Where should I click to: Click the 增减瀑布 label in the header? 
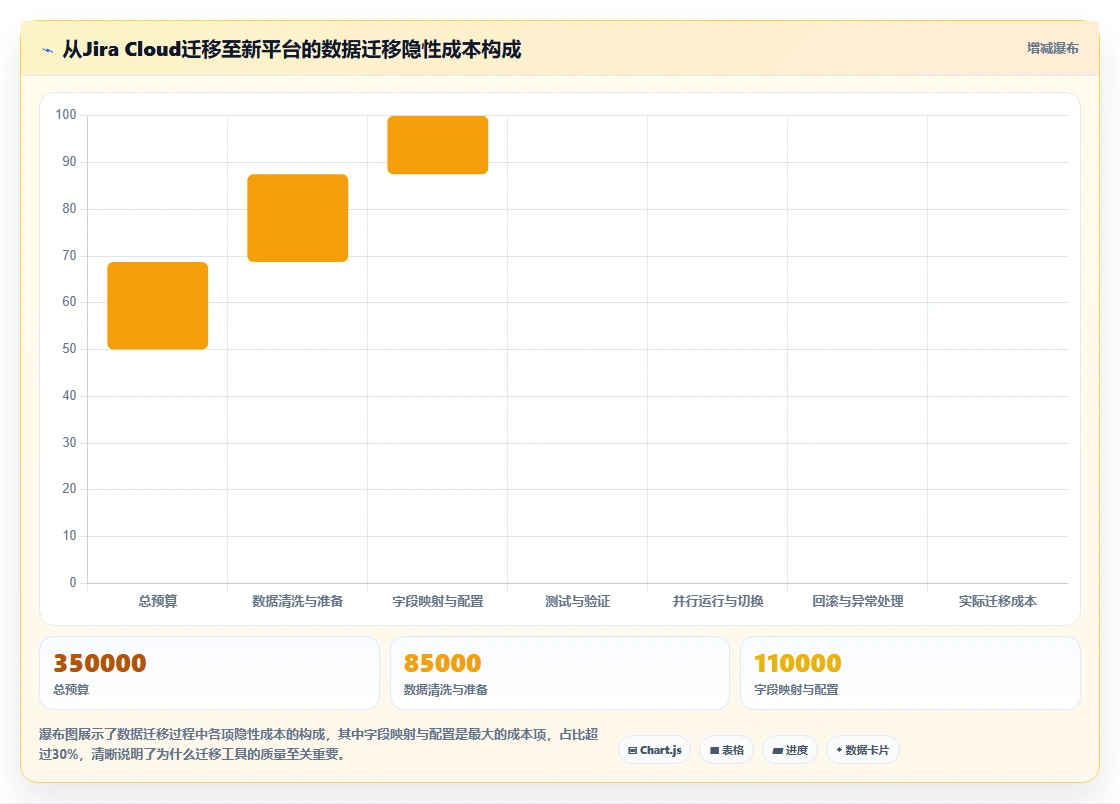click(x=1052, y=48)
